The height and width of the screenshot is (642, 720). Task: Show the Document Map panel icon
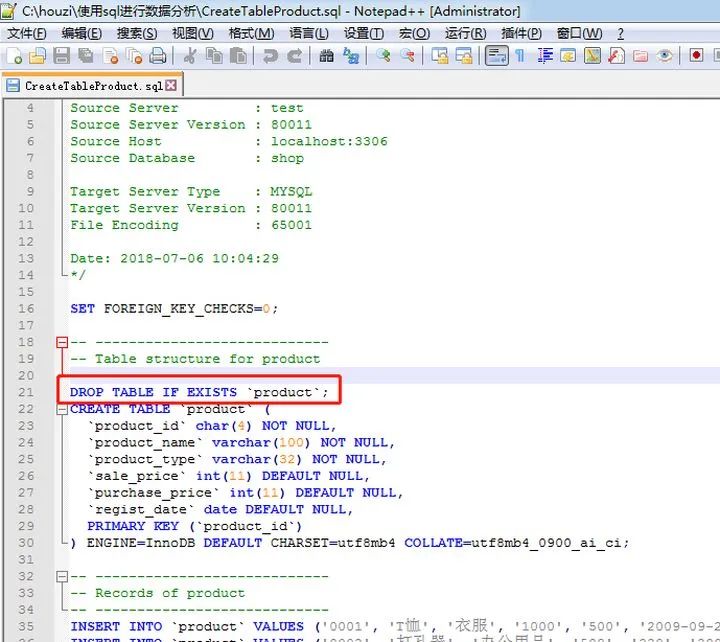[x=592, y=56]
